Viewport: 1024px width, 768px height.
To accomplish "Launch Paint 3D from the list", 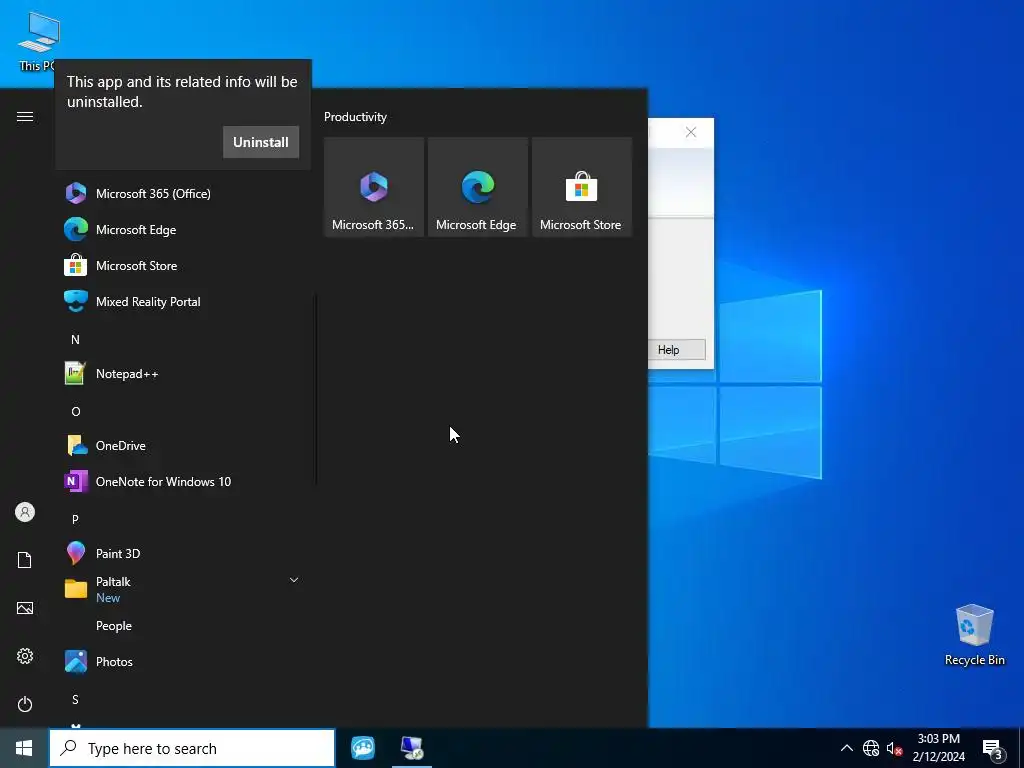I will coord(183,553).
